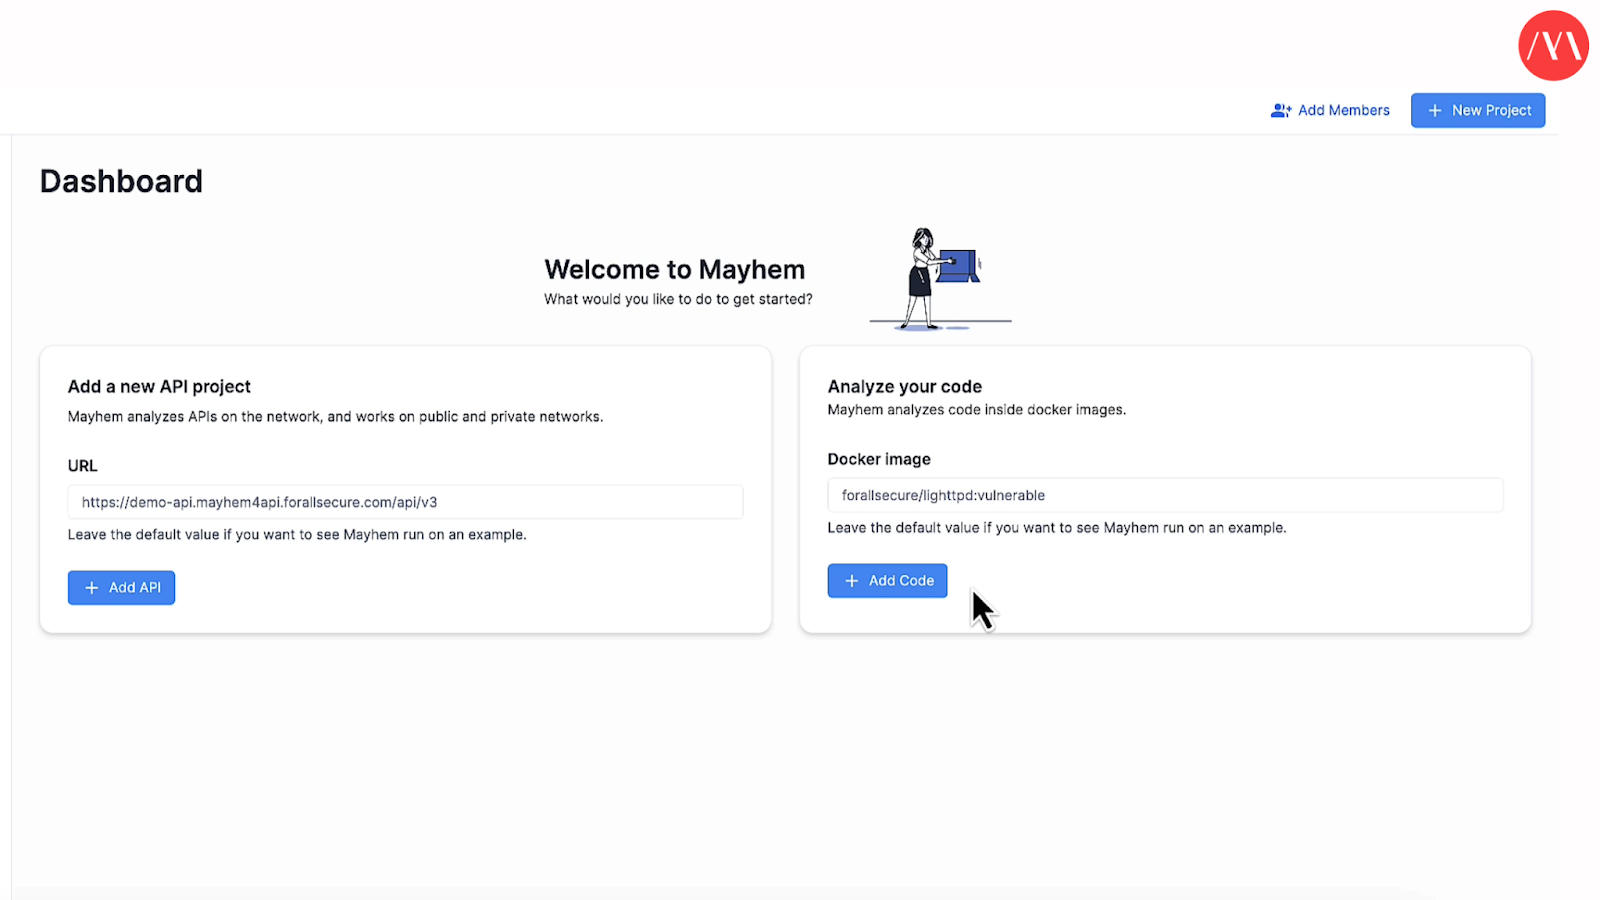1600x900 pixels.
Task: Click the Dashboard page heading
Action: point(121,181)
